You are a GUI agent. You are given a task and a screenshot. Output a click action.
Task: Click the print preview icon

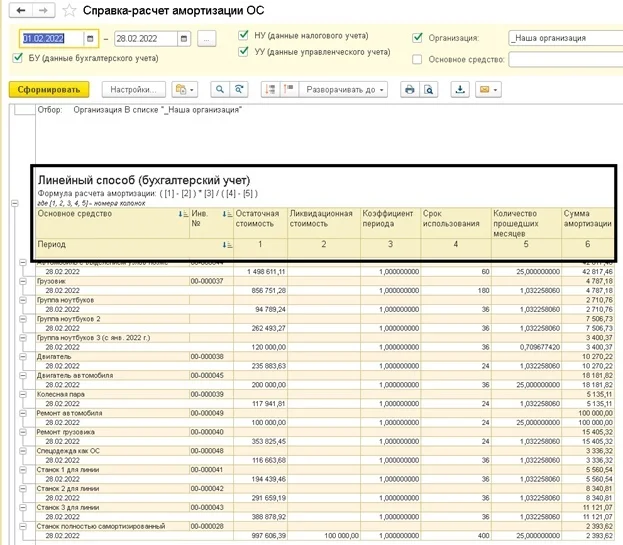(x=428, y=89)
